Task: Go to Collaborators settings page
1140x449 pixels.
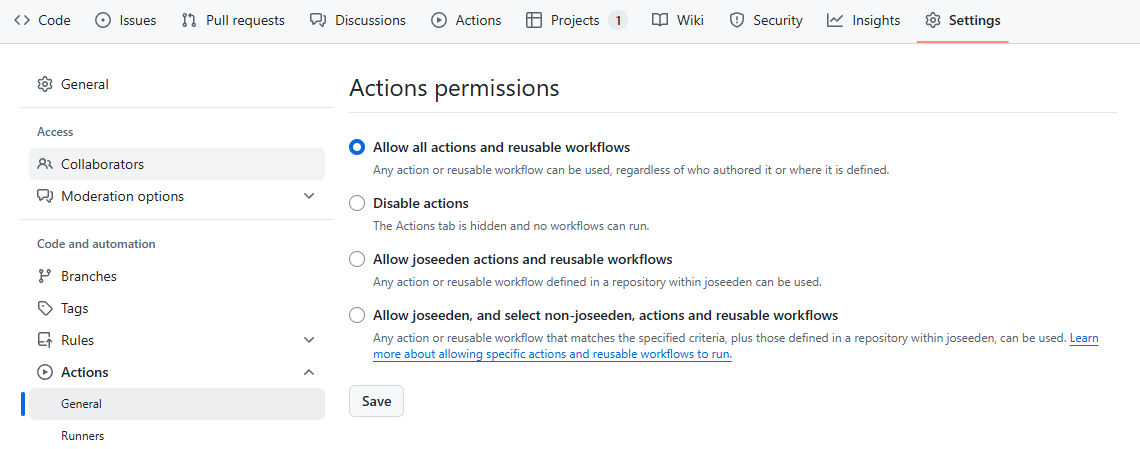Action: point(177,164)
